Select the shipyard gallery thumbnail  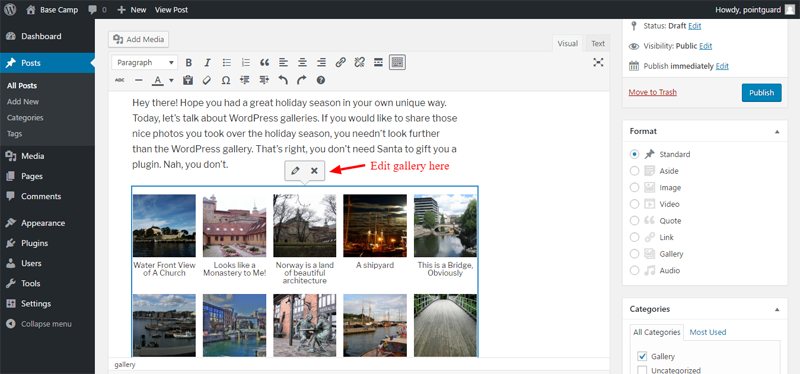pyautogui.click(x=375, y=226)
